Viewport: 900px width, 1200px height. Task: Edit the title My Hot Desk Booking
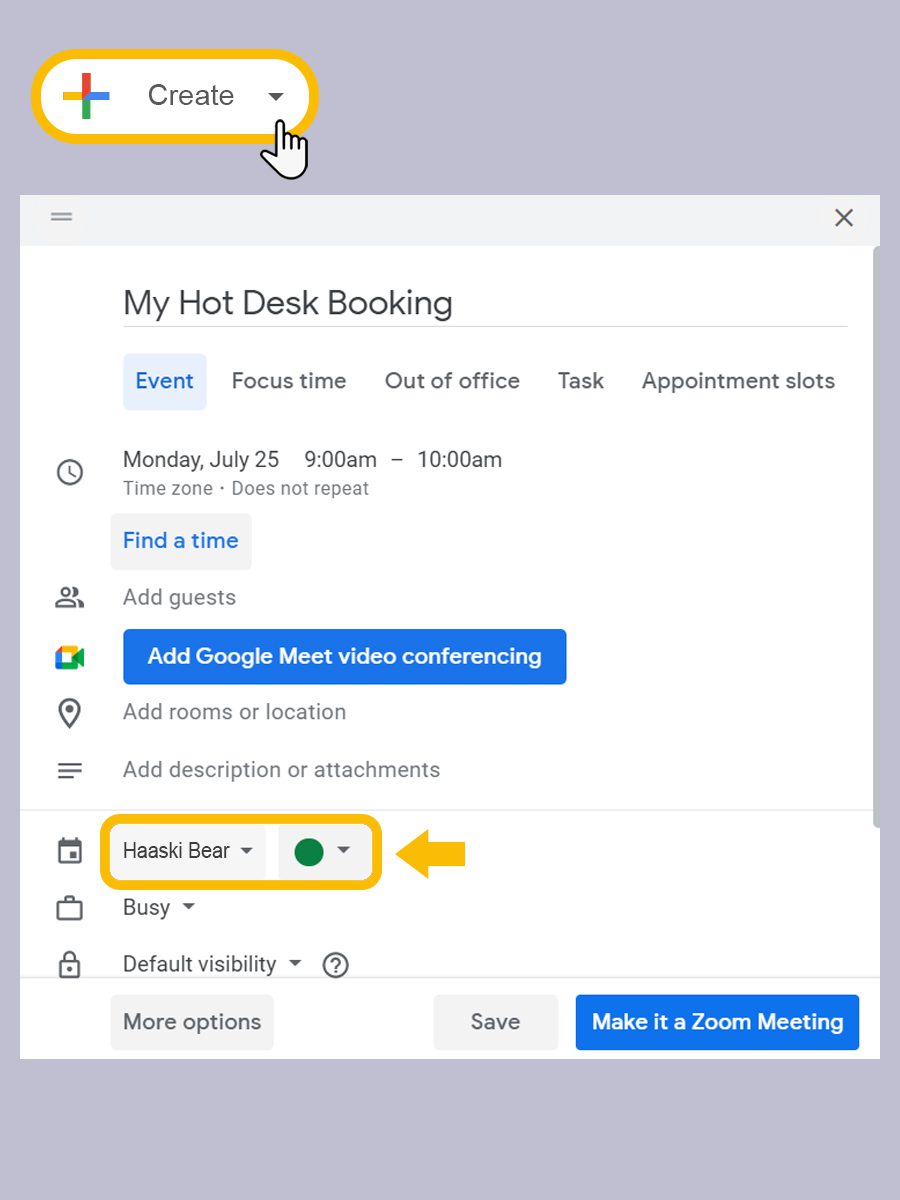tap(485, 303)
